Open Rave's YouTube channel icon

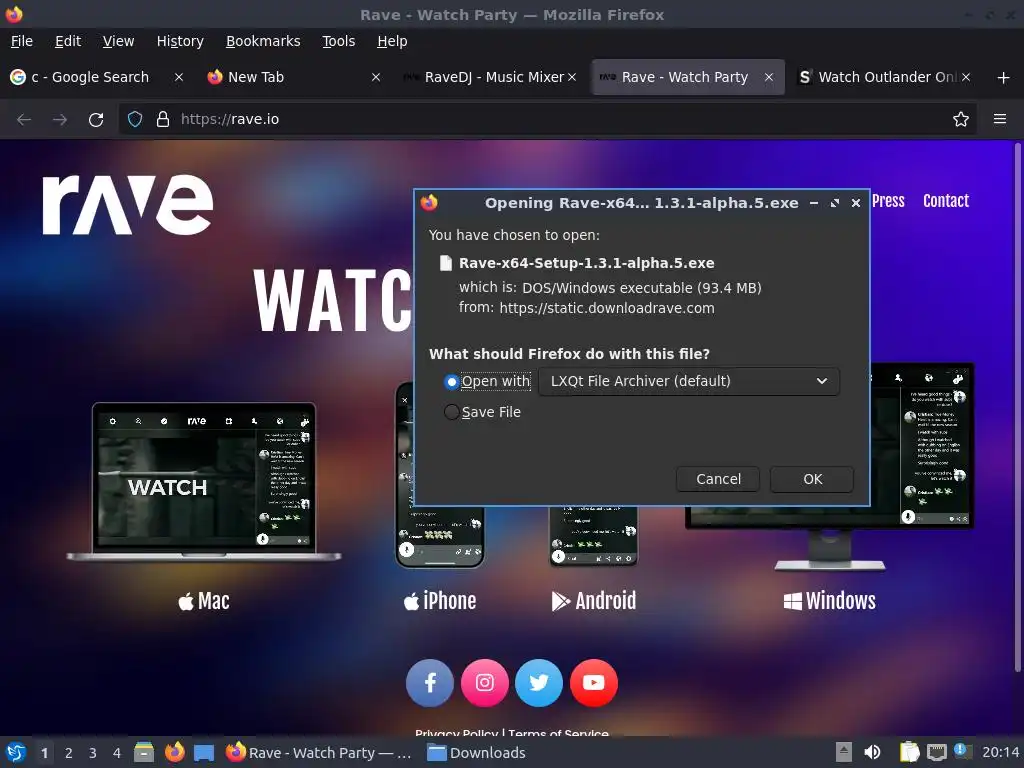594,682
